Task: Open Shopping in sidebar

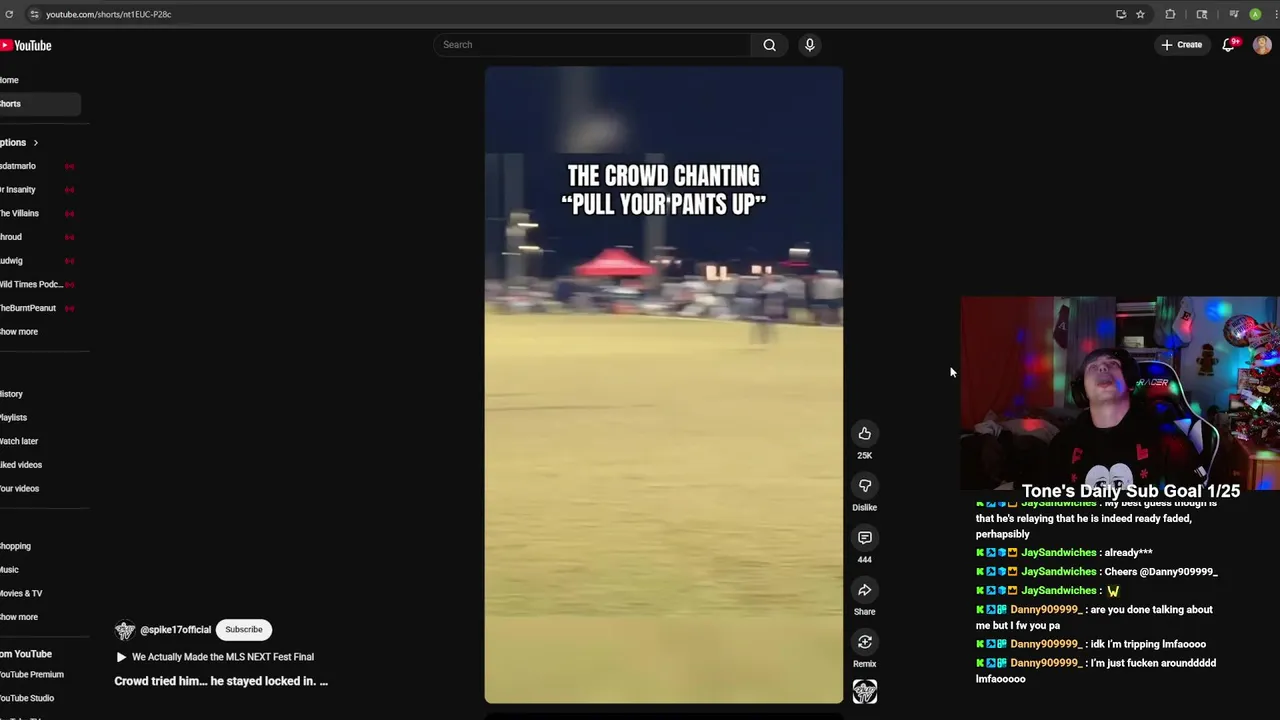Action: [x=15, y=546]
